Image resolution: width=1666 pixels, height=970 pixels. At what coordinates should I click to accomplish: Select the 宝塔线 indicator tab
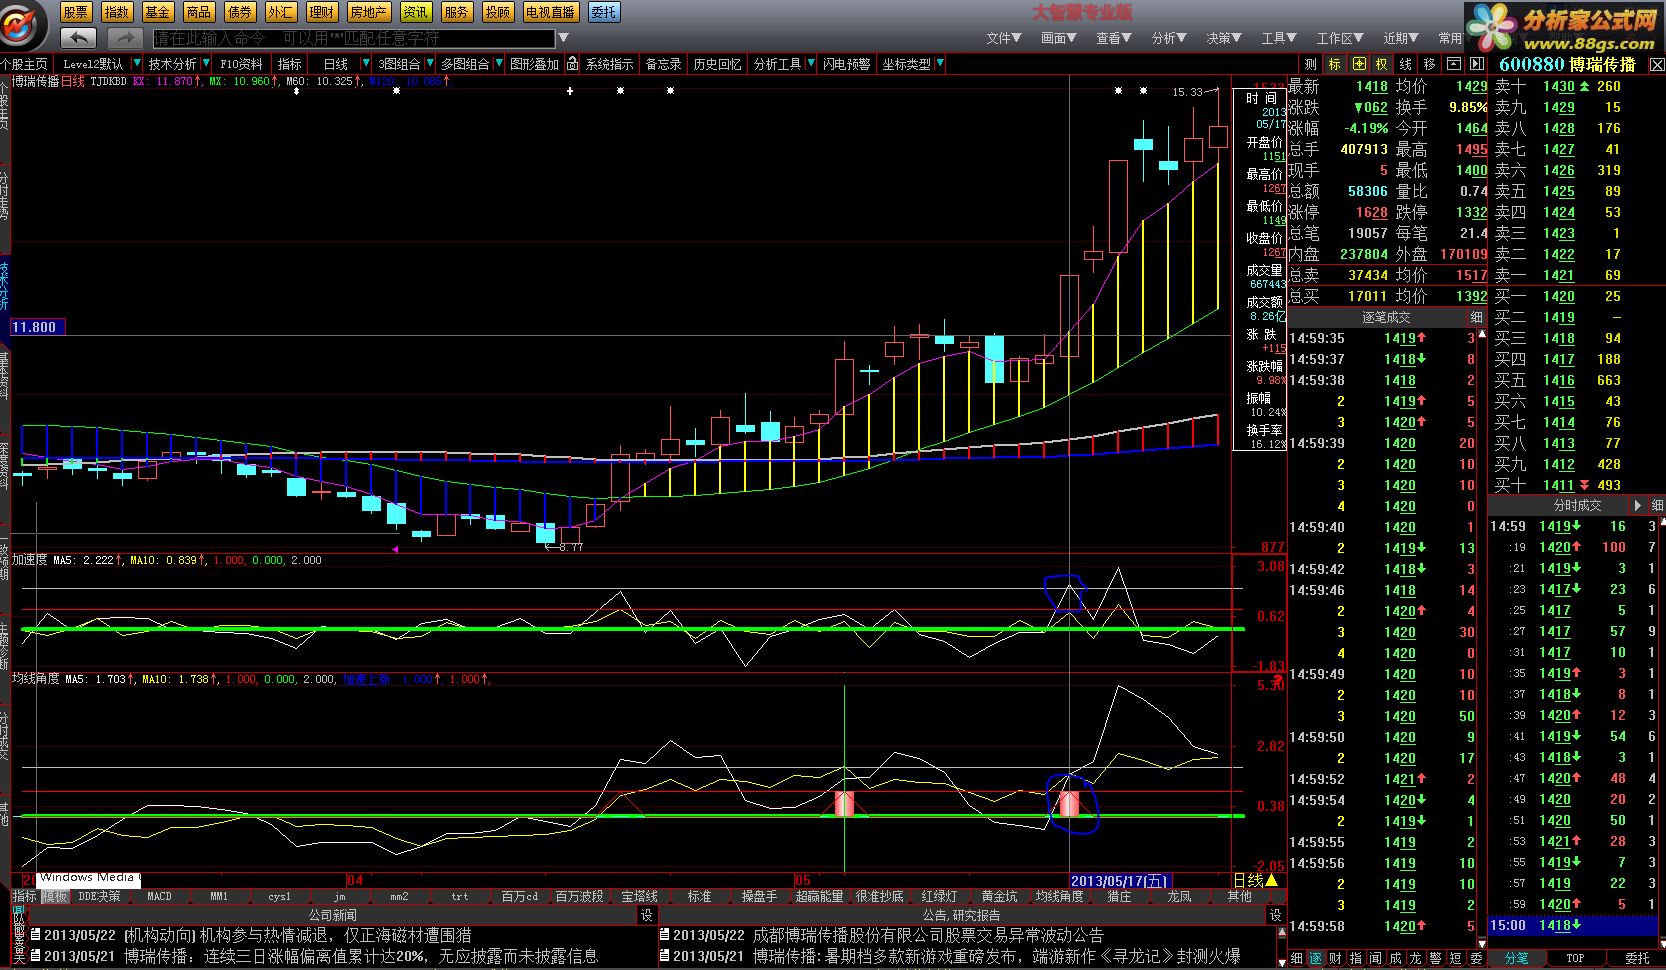[639, 896]
